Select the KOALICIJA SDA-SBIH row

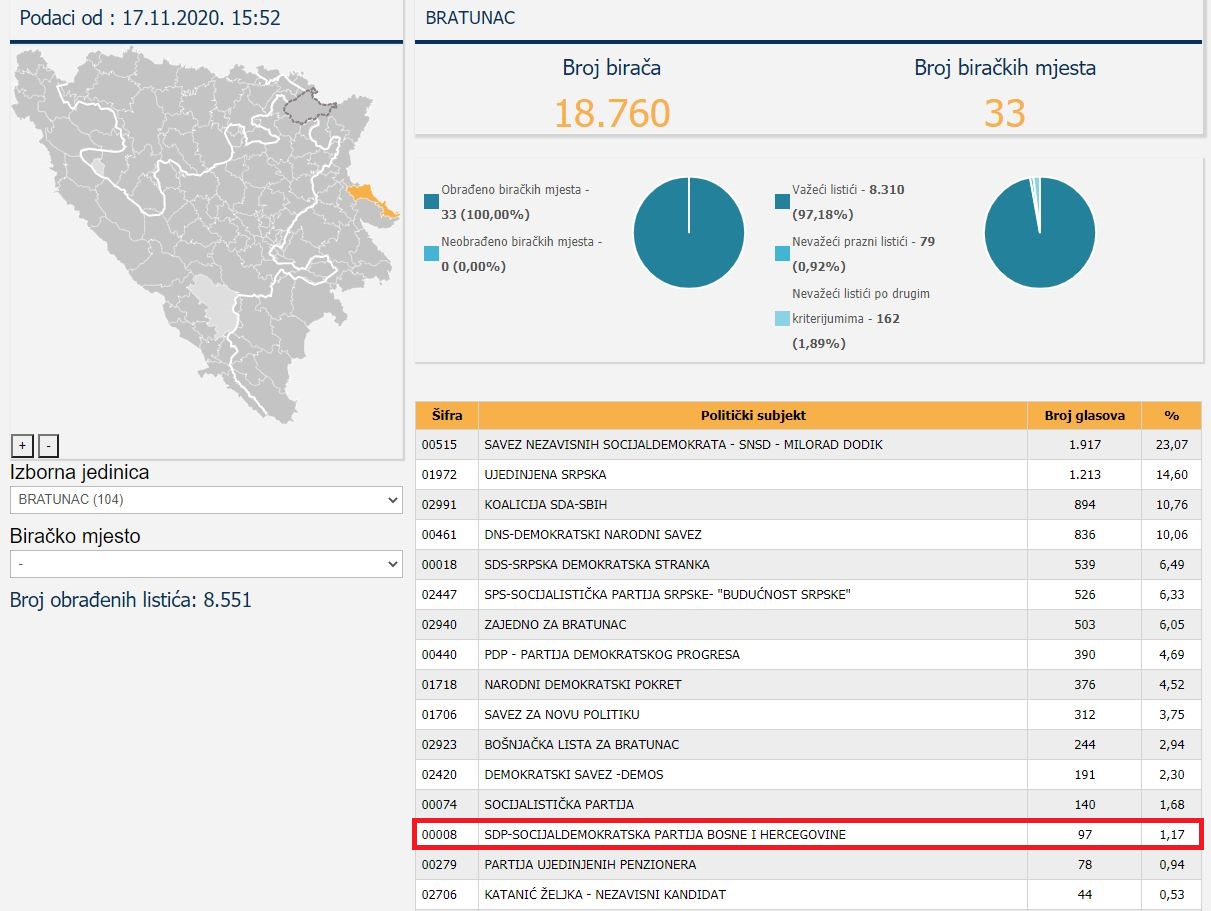pyautogui.click(x=539, y=504)
